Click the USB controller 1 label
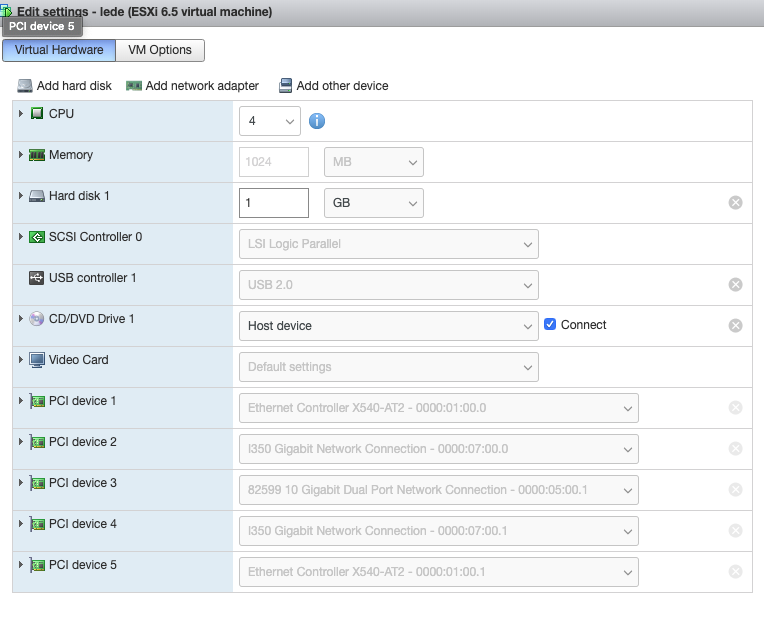Screen dimensions: 764x631 pos(93,278)
